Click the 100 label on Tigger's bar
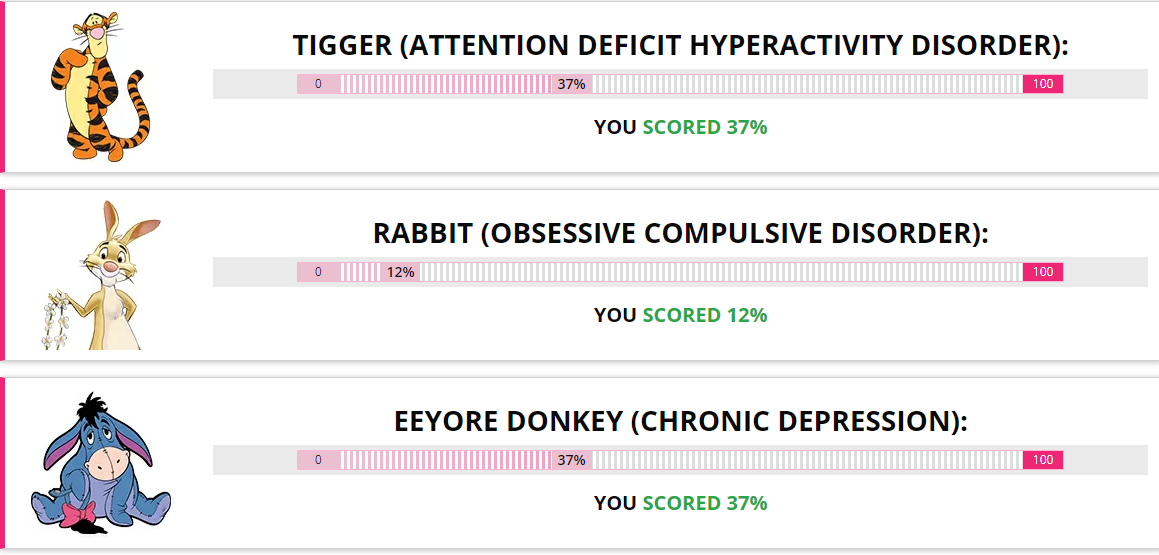This screenshot has height=555, width=1159. 1043,84
